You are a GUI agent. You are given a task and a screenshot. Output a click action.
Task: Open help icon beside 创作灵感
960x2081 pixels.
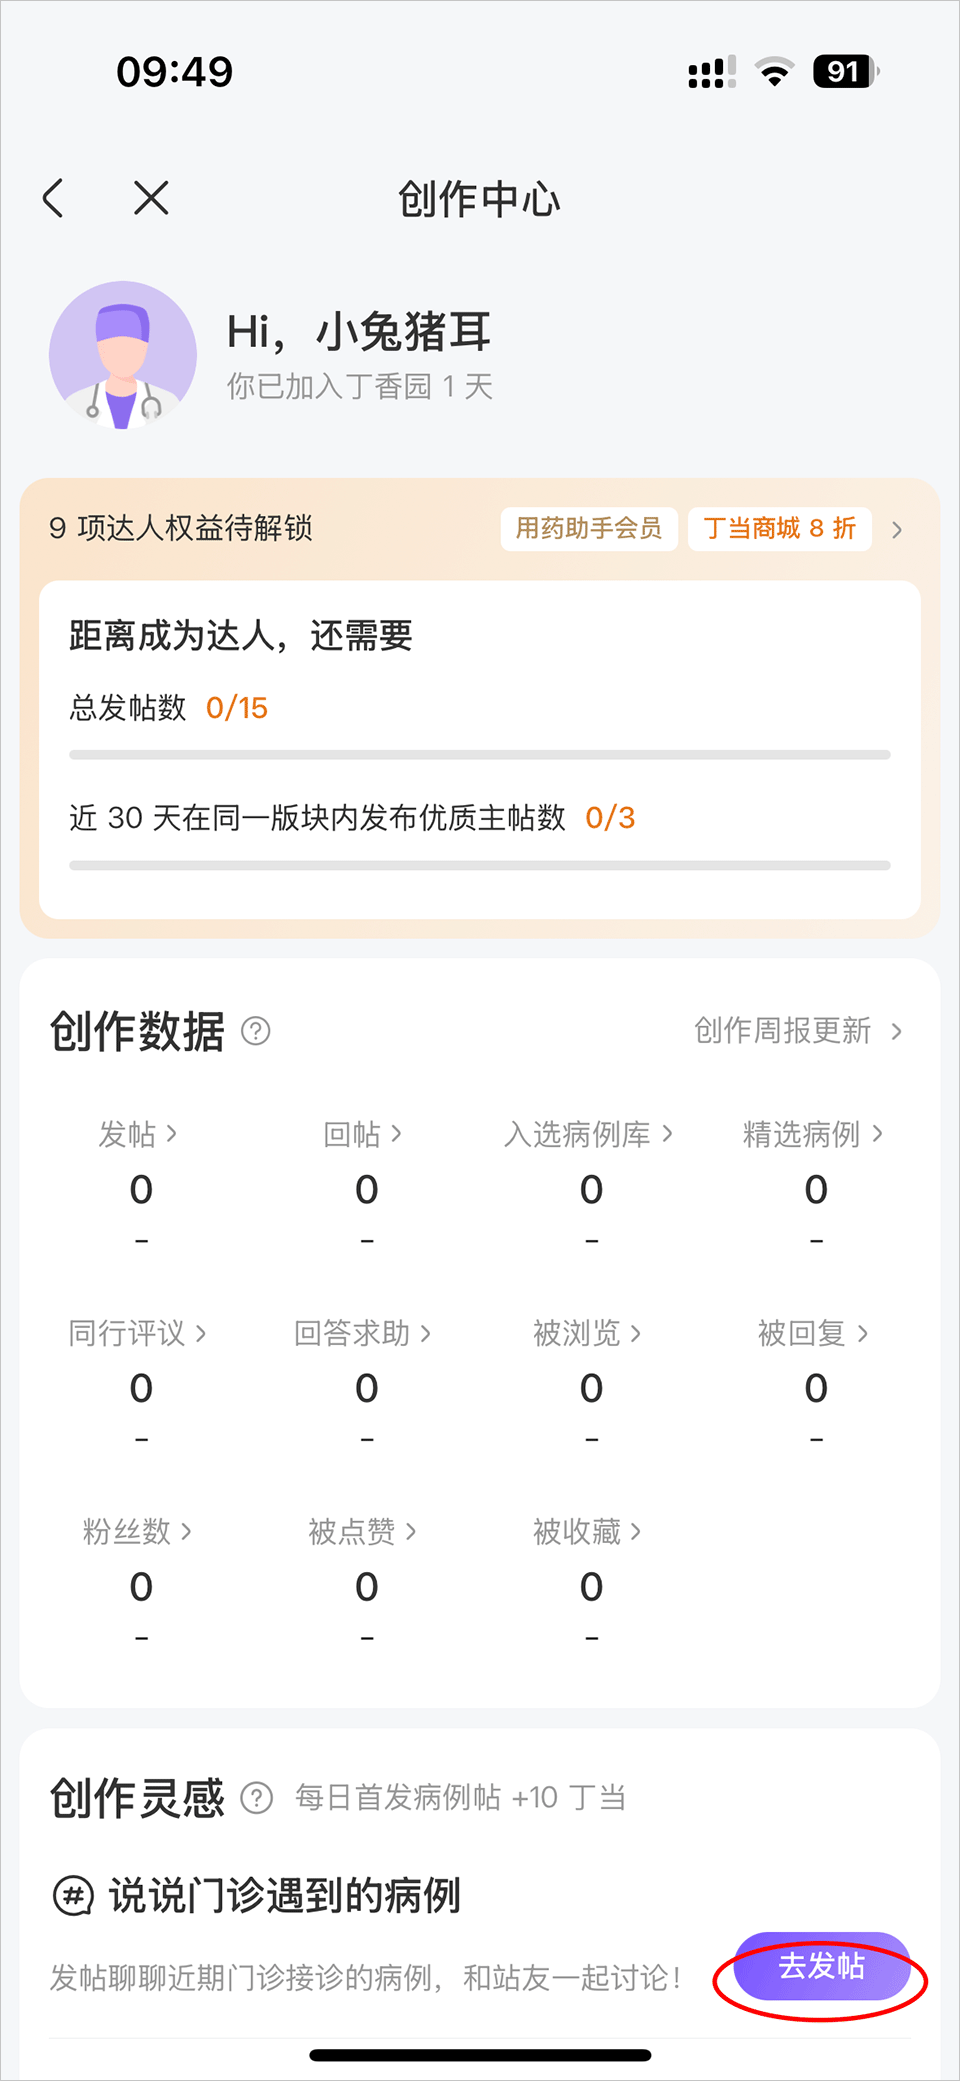(x=257, y=1798)
